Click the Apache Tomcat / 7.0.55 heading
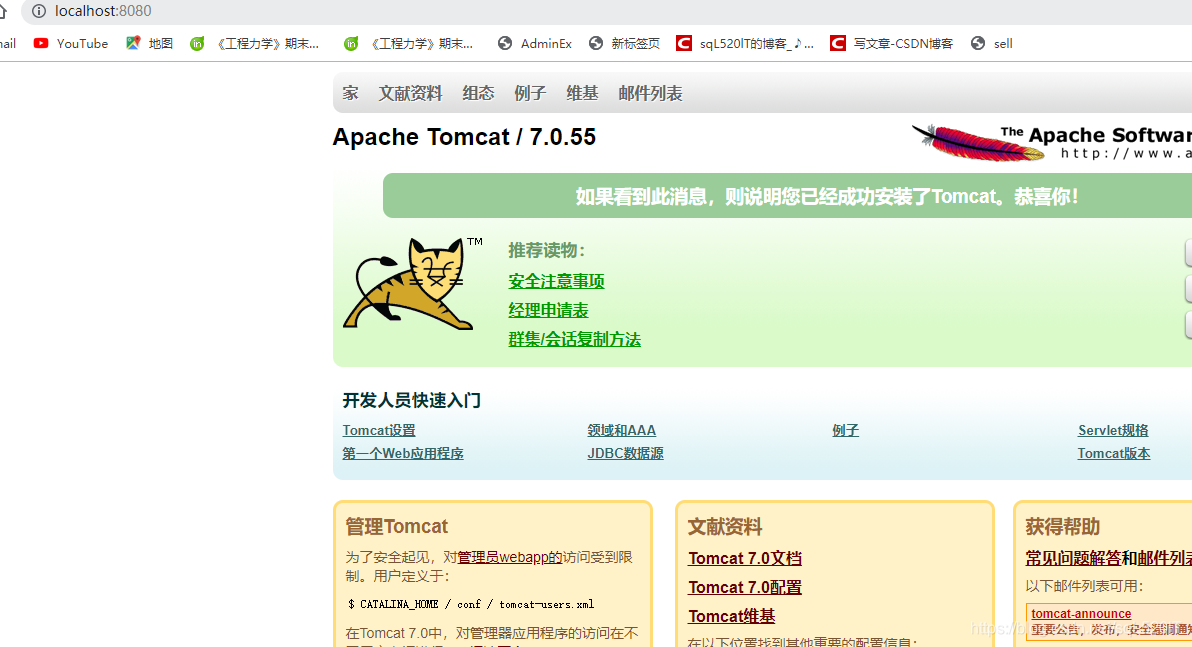Screen dimensions: 1192x647 pyautogui.click(x=464, y=137)
